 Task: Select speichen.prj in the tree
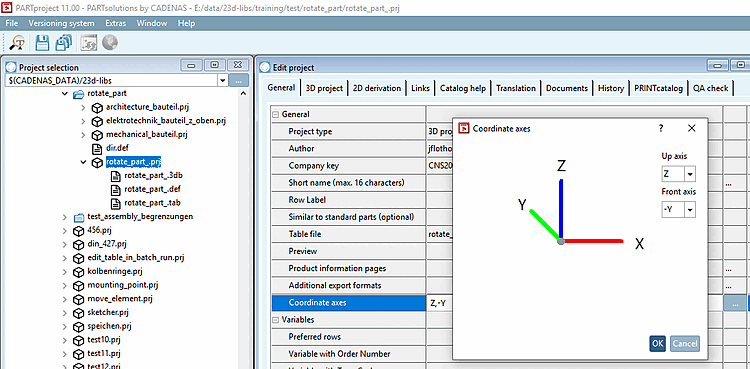point(109,326)
